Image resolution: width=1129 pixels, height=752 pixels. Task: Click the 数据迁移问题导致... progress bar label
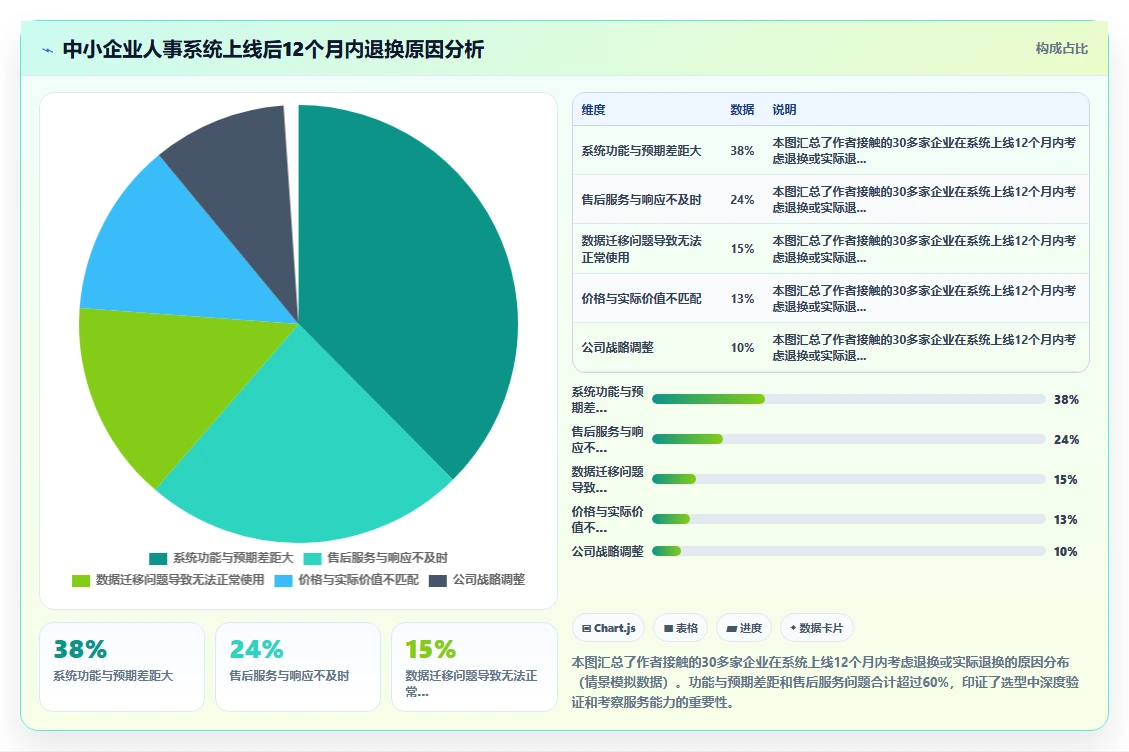pyautogui.click(x=608, y=479)
